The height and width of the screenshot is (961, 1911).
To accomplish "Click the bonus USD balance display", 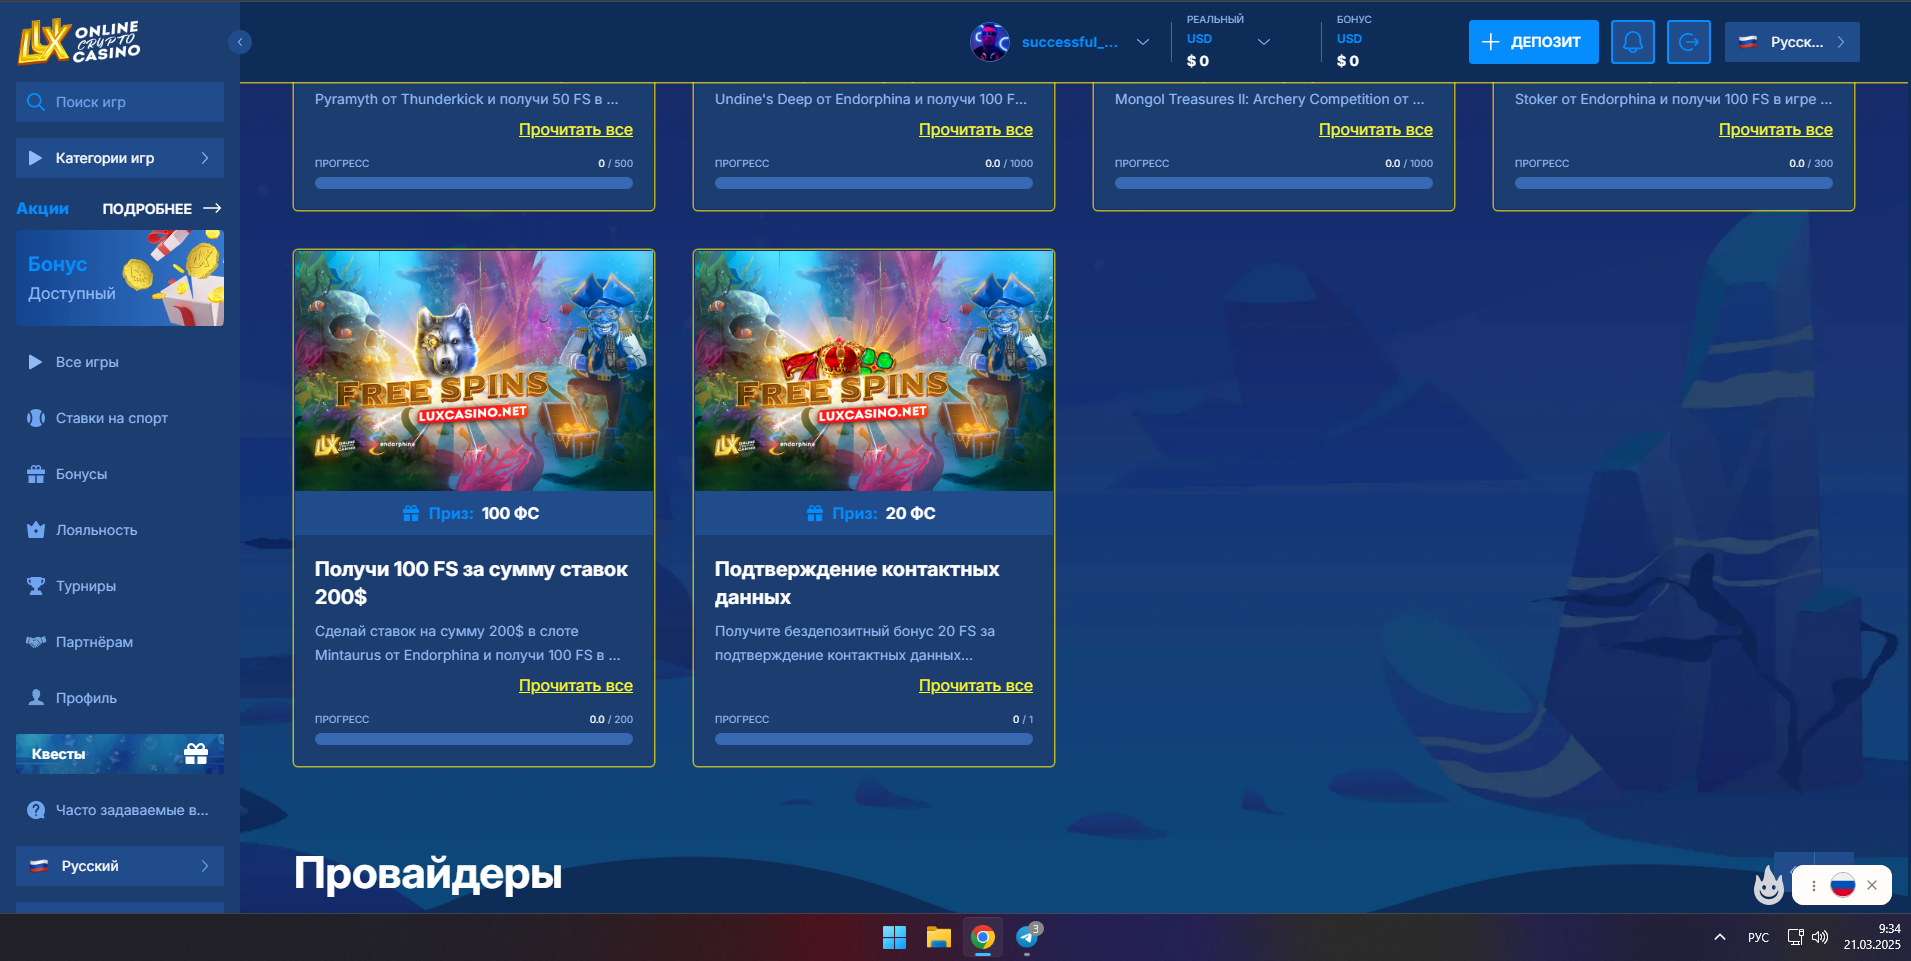I will pyautogui.click(x=1354, y=42).
